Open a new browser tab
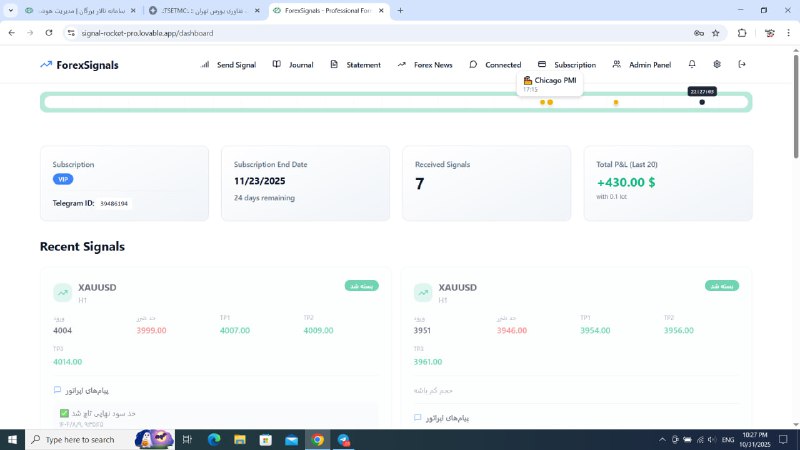This screenshot has height=450, width=800. coord(401,10)
